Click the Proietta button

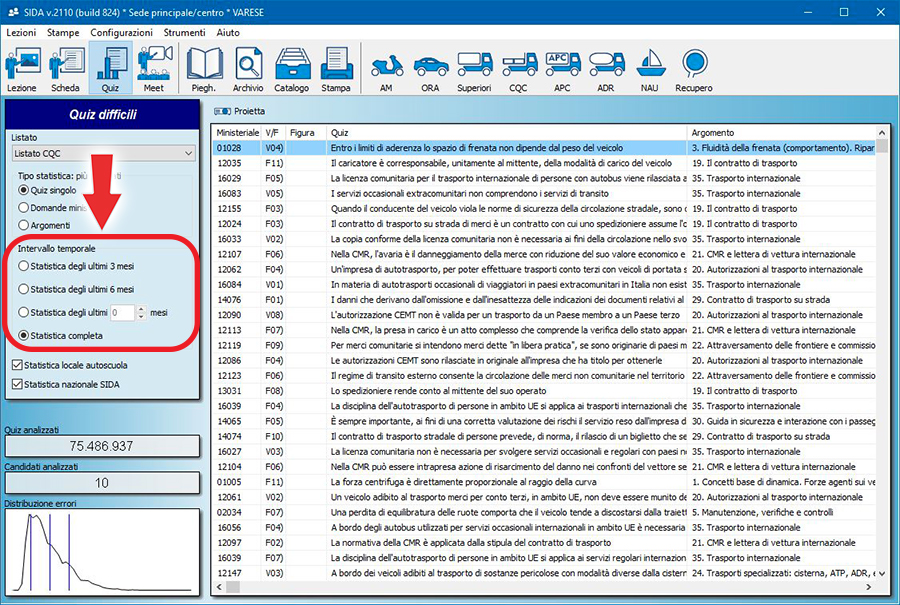(x=242, y=111)
